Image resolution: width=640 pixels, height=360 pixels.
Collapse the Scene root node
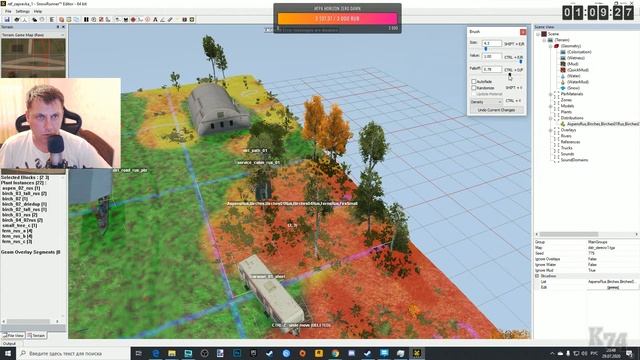tap(538, 34)
